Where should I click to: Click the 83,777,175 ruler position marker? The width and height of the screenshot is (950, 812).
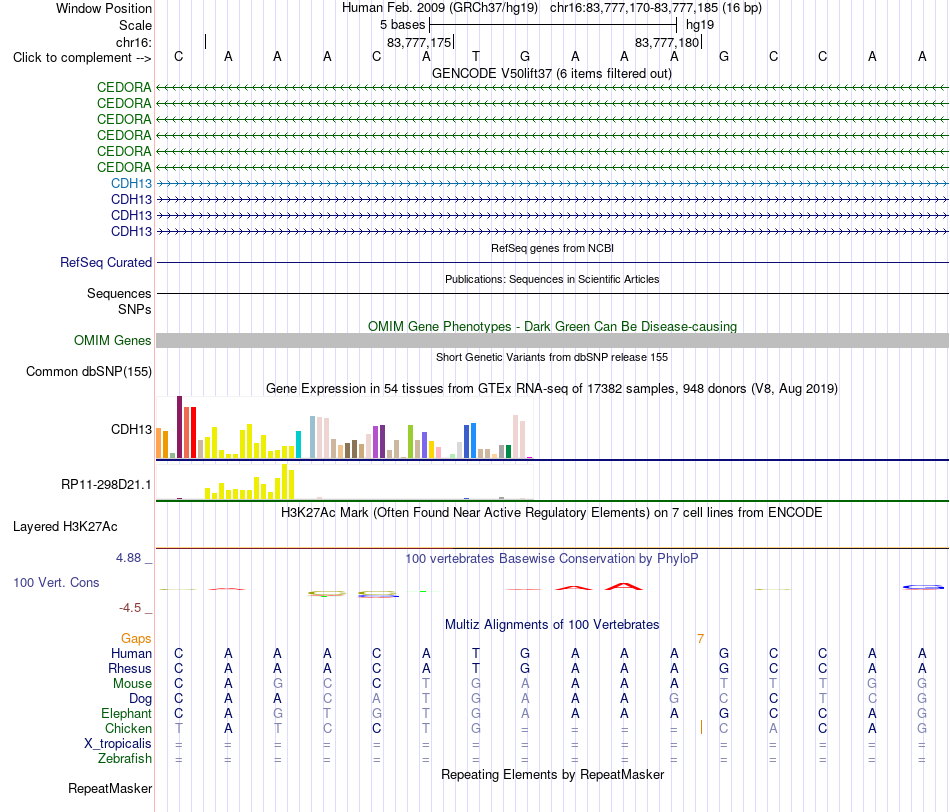coord(419,43)
